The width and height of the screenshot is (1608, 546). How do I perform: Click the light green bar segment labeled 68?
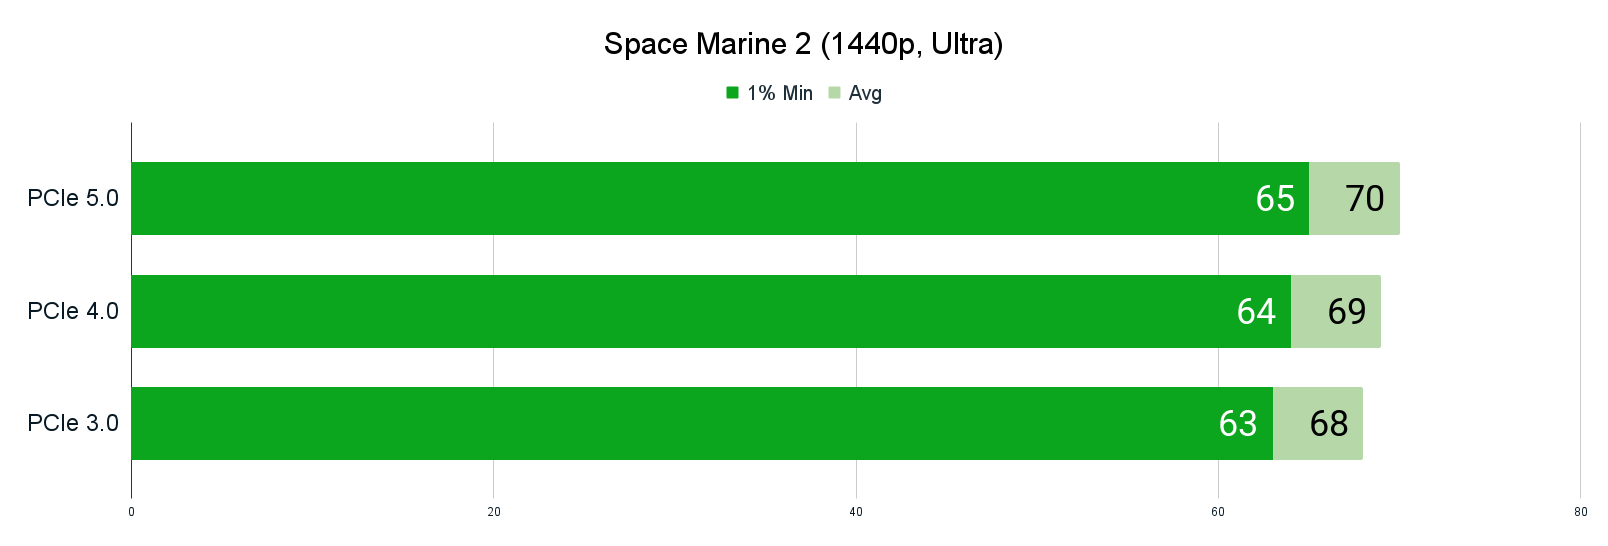(x=1318, y=423)
